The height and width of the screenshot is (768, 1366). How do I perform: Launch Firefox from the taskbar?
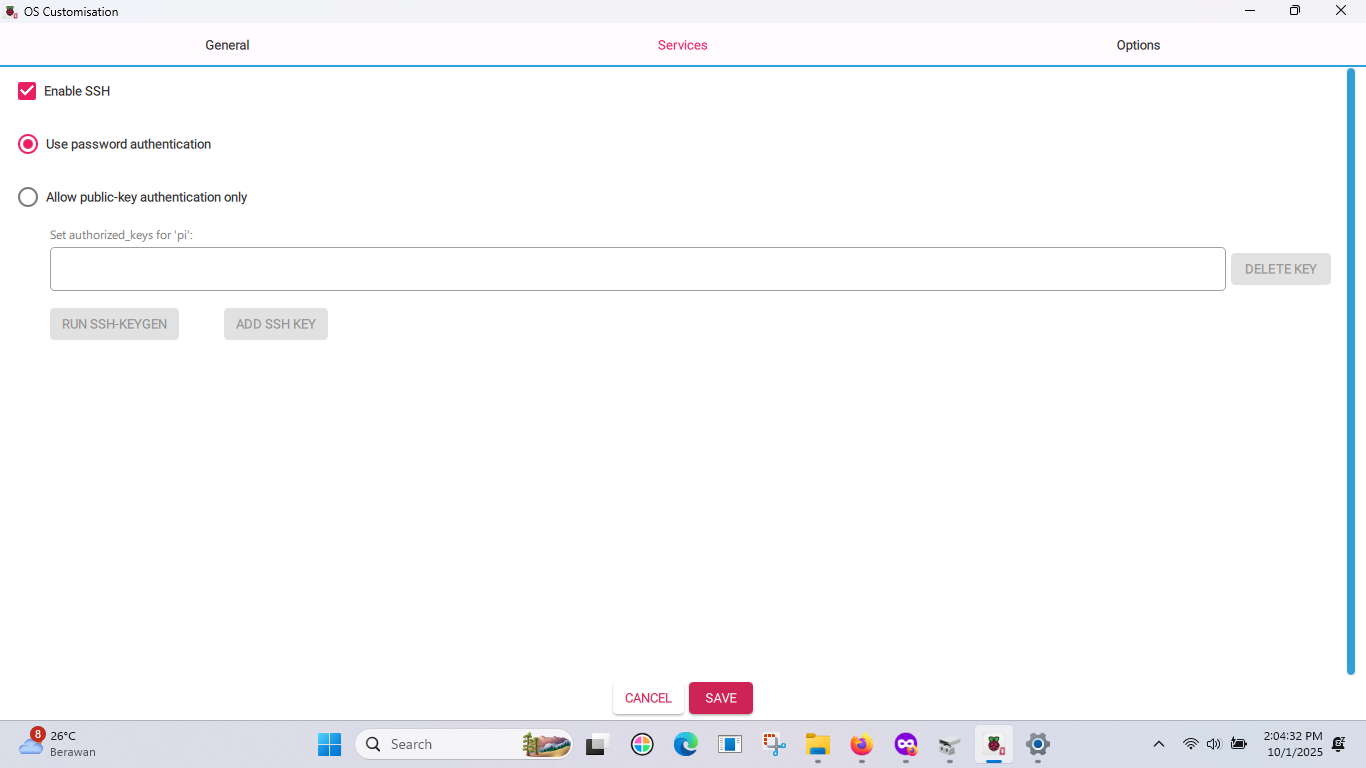[861, 744]
